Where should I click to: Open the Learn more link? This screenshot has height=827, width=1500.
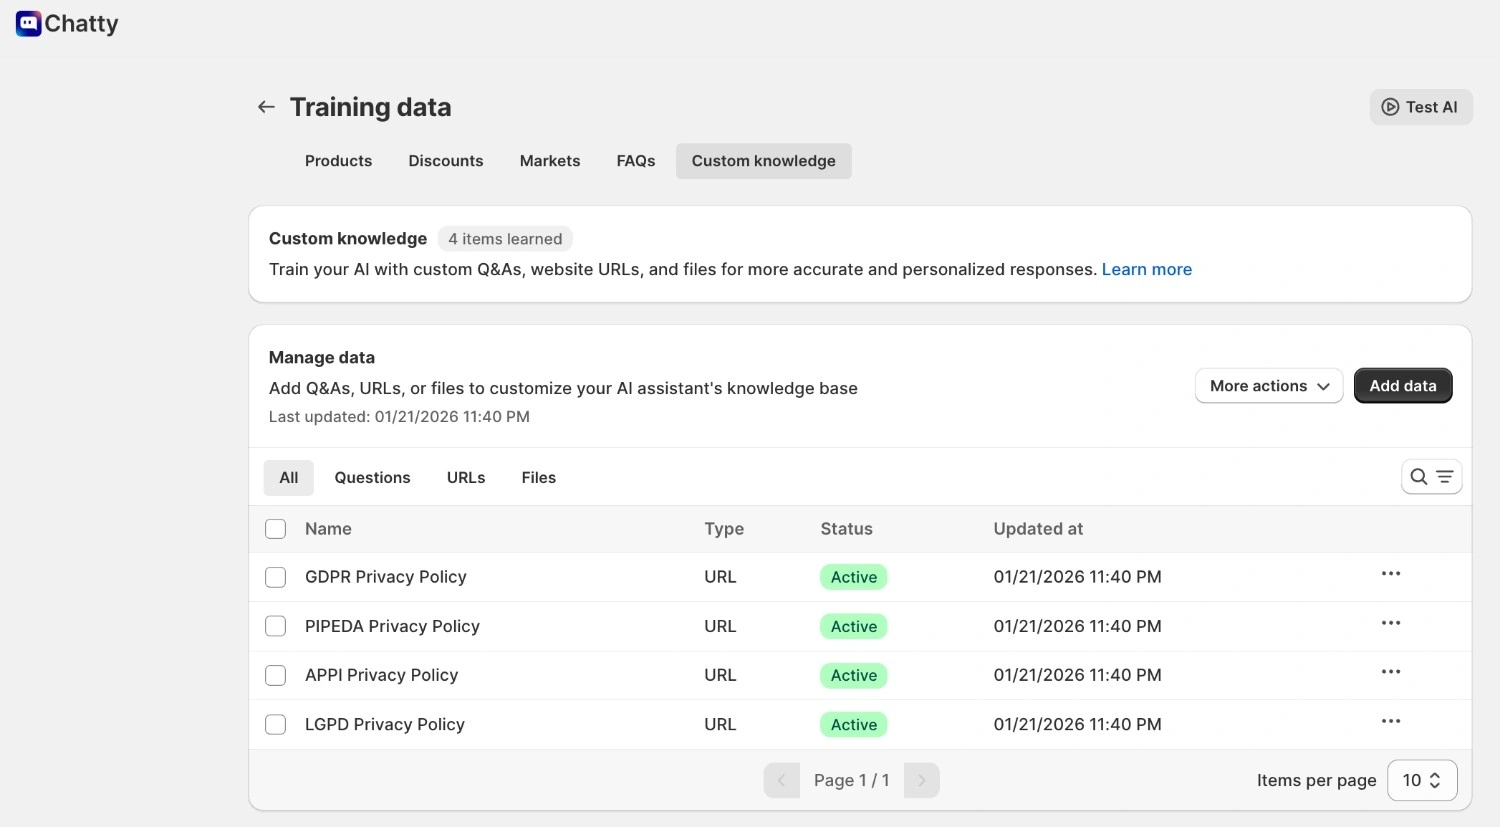1147,269
